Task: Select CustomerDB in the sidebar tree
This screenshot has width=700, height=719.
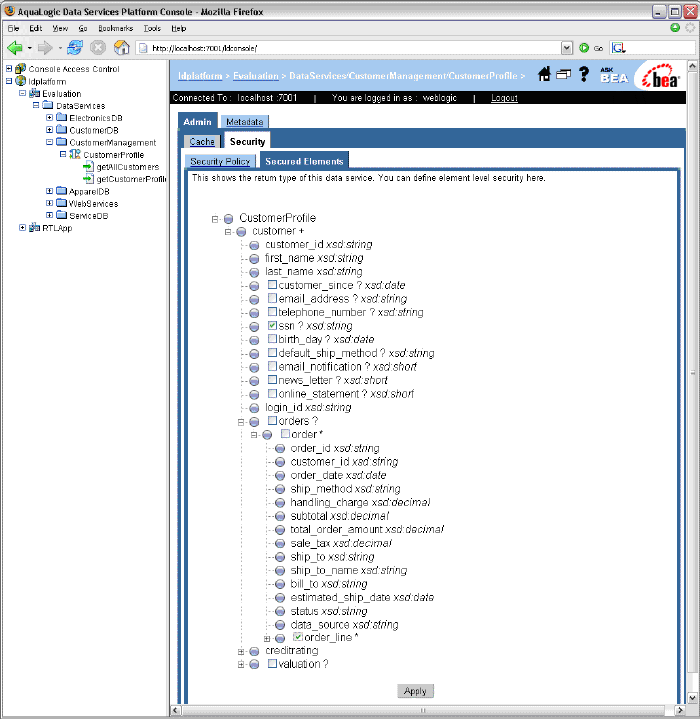Action: click(94, 130)
